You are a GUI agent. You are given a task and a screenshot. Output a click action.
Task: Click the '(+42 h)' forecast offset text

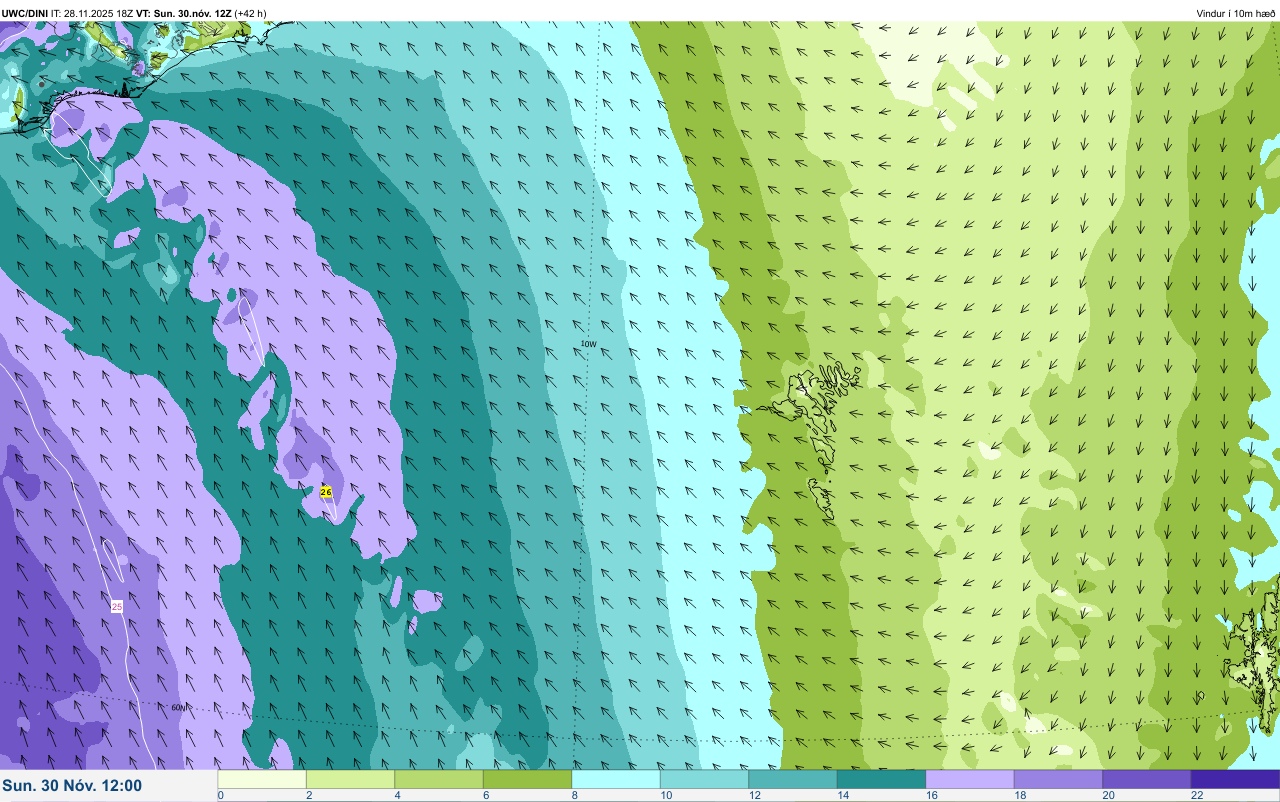coord(251,13)
